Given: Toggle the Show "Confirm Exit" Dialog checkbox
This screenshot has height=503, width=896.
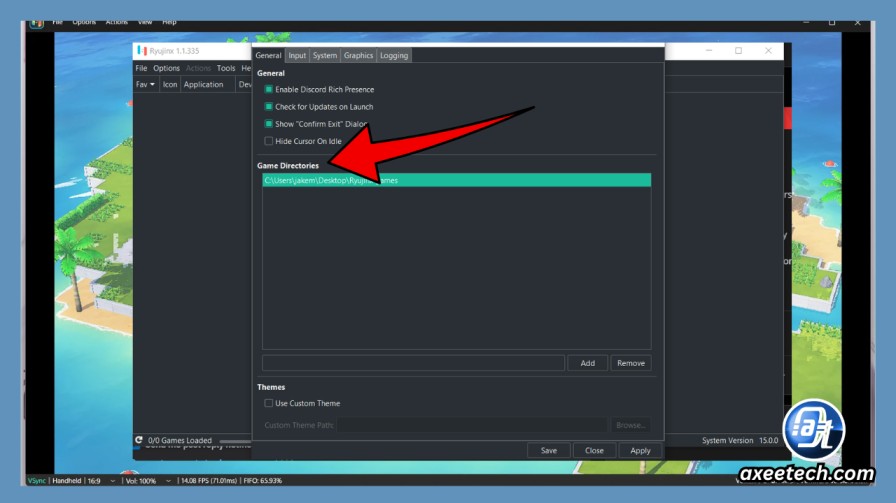Looking at the screenshot, I should point(269,123).
